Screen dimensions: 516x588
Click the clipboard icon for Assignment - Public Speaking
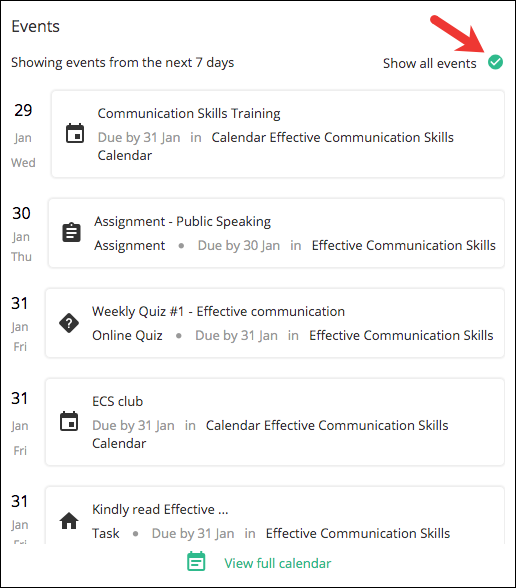(x=71, y=232)
